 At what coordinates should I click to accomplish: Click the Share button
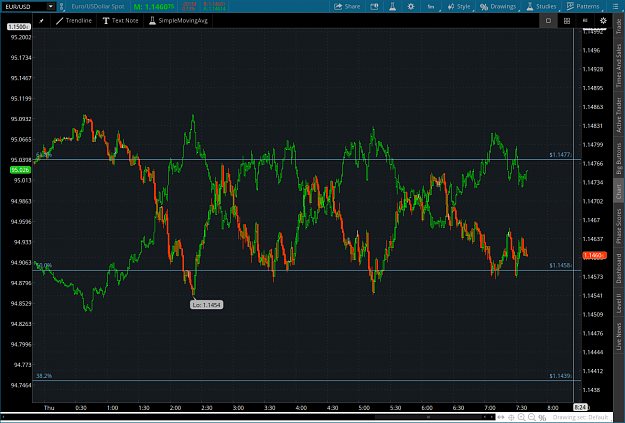(x=347, y=6)
